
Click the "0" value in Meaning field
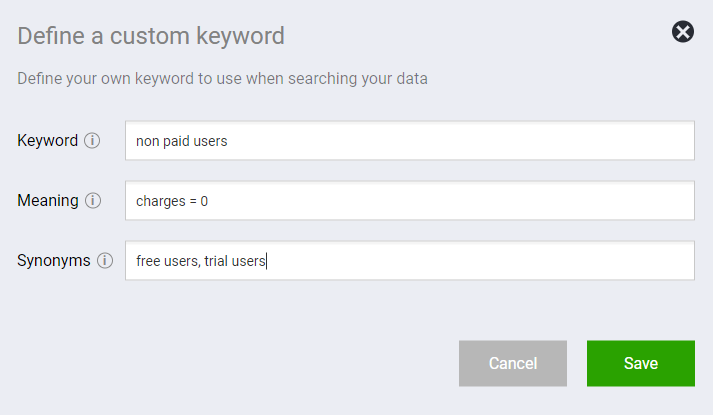pyautogui.click(x=204, y=201)
